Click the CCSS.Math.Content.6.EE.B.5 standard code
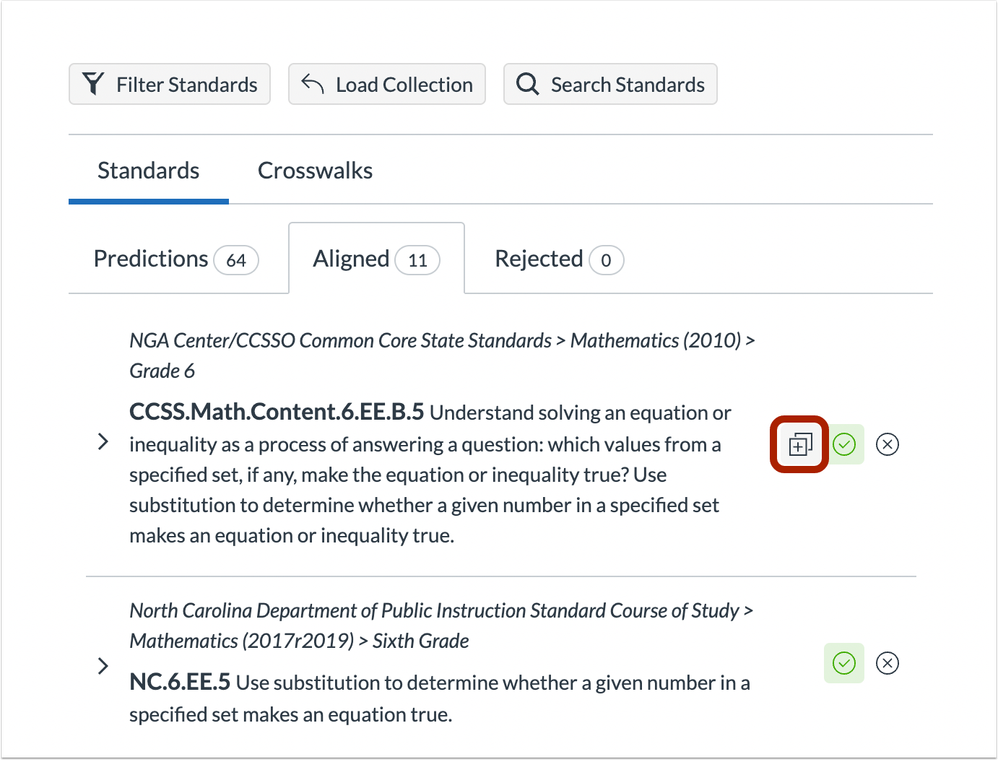 276,412
